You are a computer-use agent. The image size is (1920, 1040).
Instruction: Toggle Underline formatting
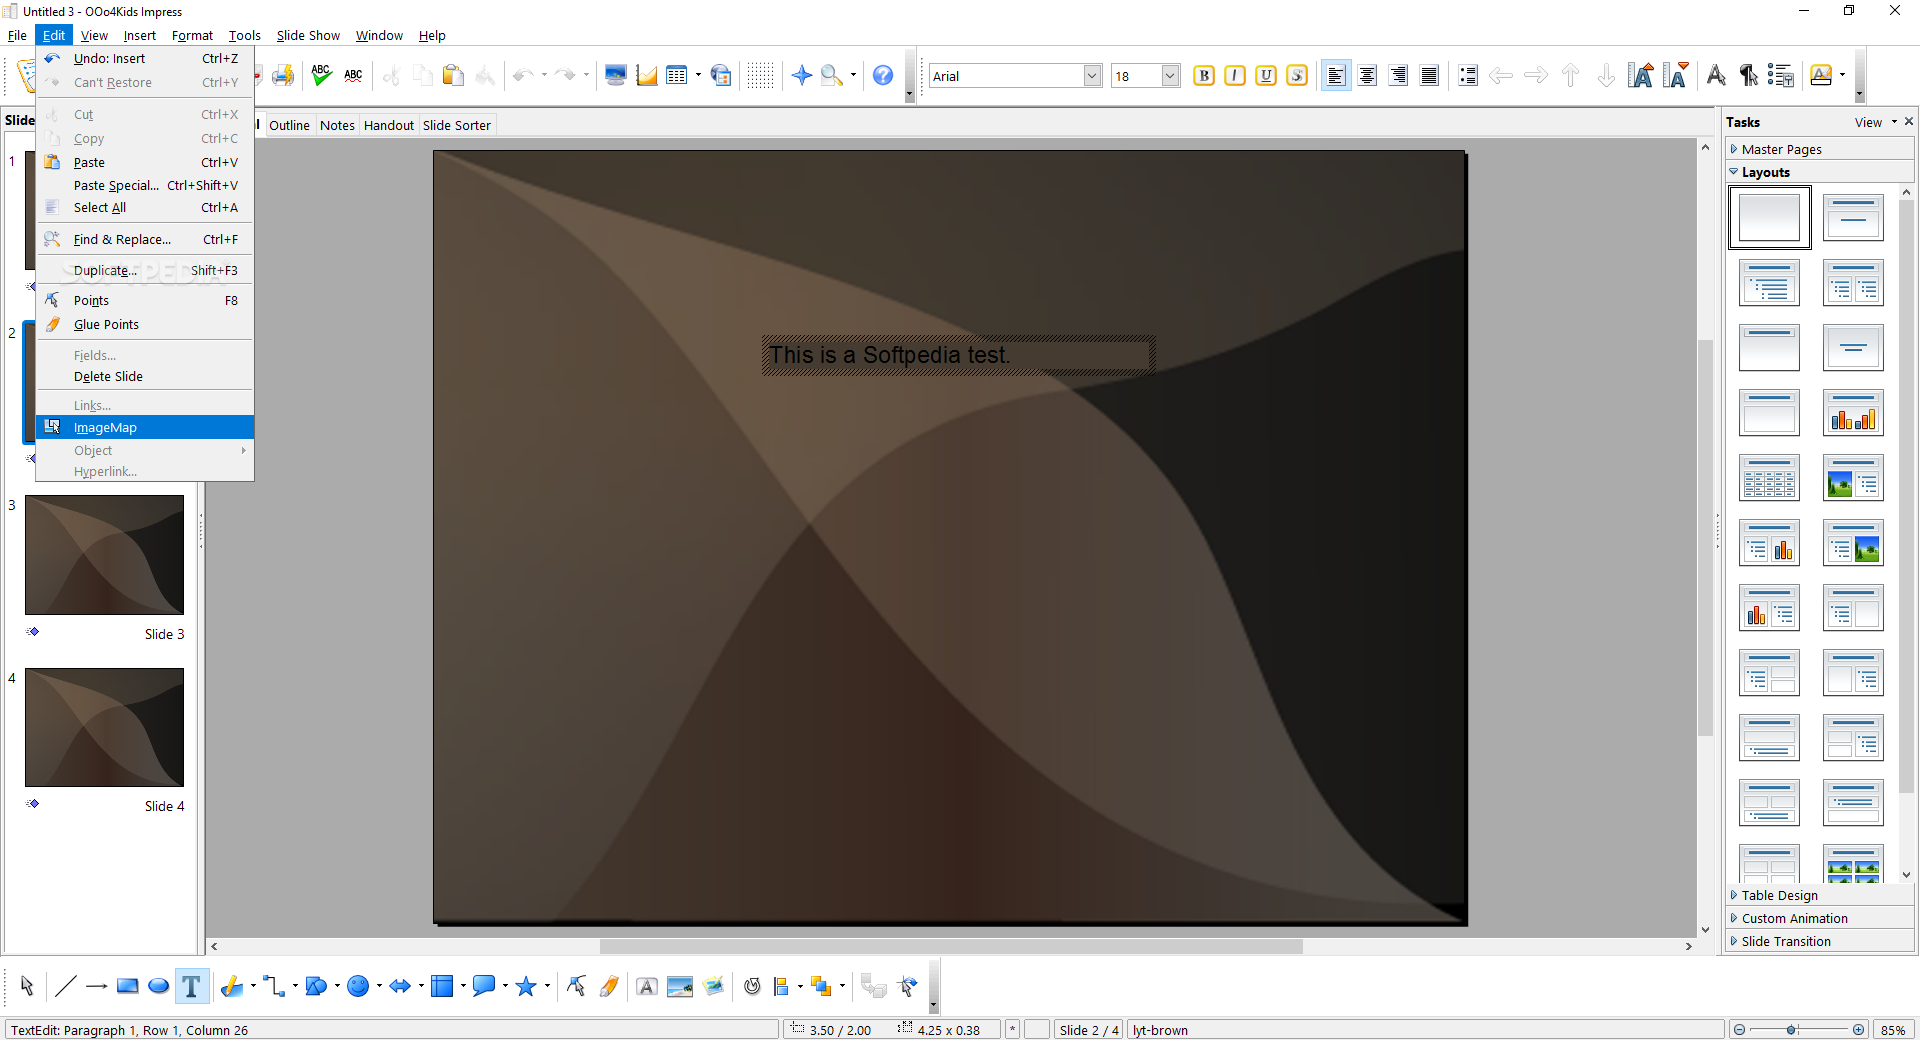click(1266, 75)
